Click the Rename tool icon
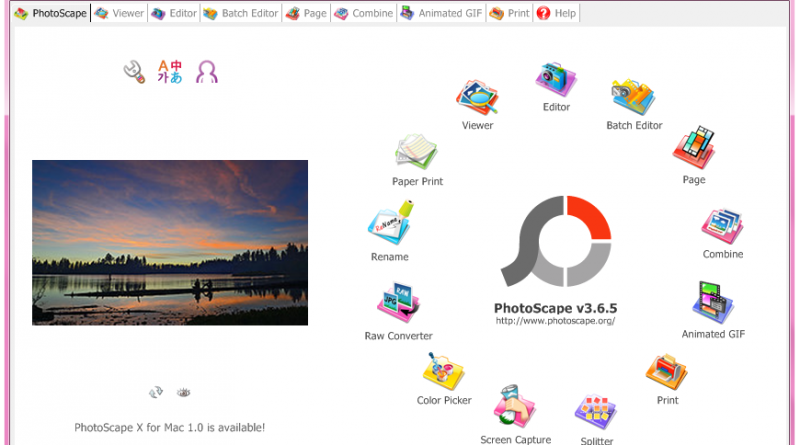 (x=390, y=226)
